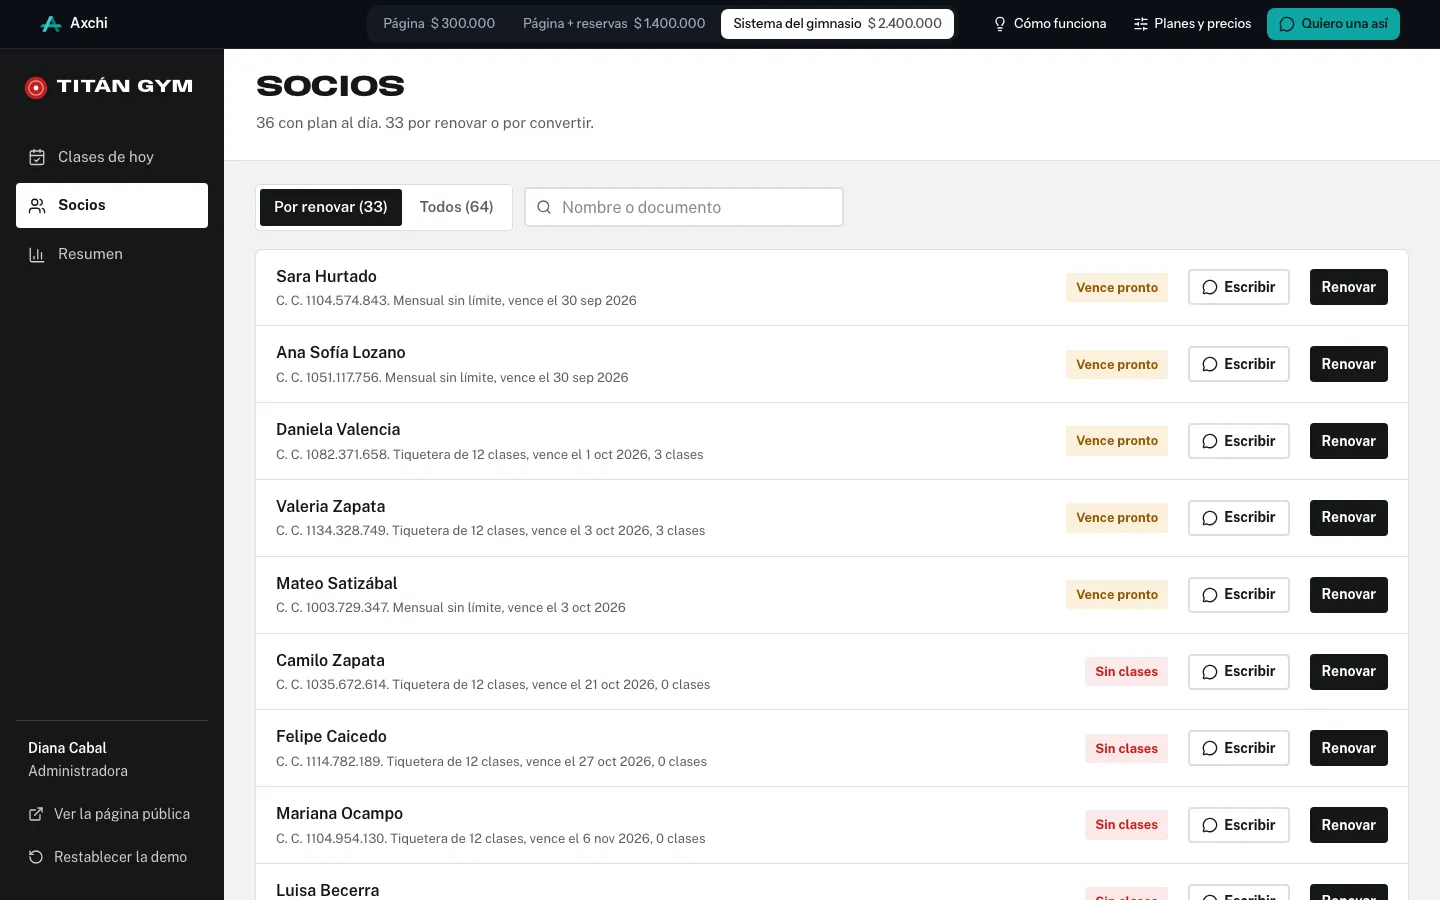Click the chat bubble icon in Valeria Zapata's row
This screenshot has height=900, width=1440.
point(1210,518)
